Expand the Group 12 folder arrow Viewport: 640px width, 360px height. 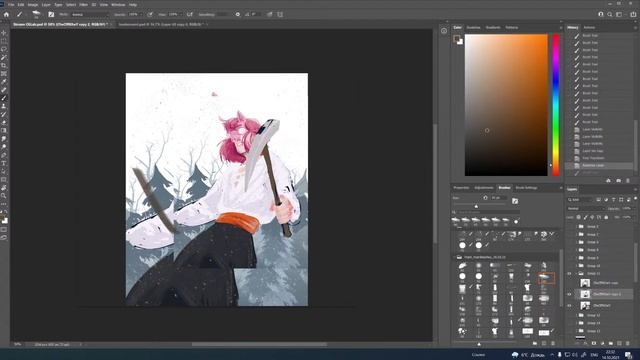pyautogui.click(x=576, y=316)
